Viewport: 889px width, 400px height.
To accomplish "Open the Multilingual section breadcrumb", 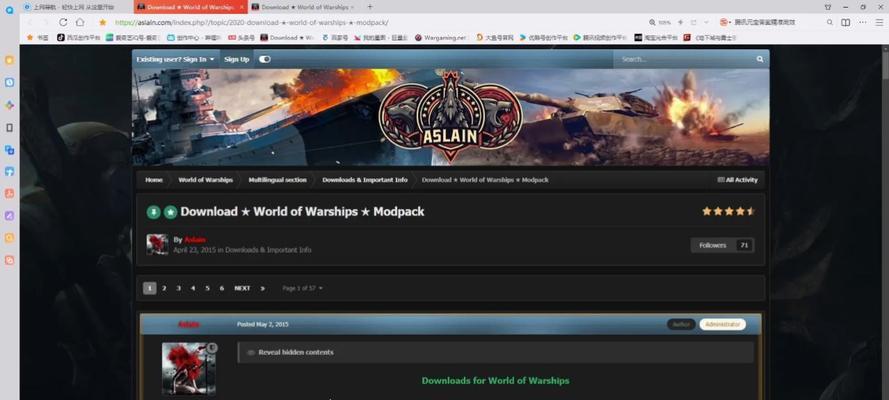I will 277,180.
